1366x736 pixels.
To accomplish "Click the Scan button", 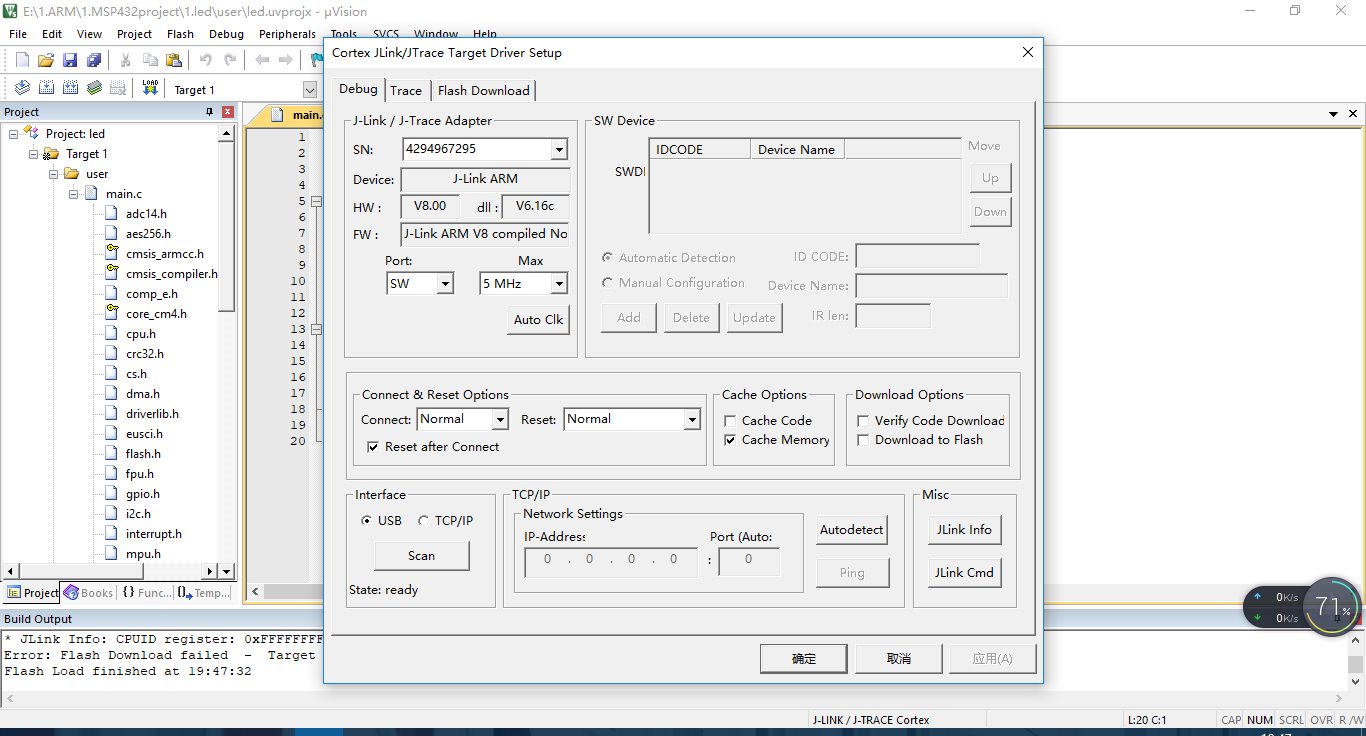I will point(421,556).
